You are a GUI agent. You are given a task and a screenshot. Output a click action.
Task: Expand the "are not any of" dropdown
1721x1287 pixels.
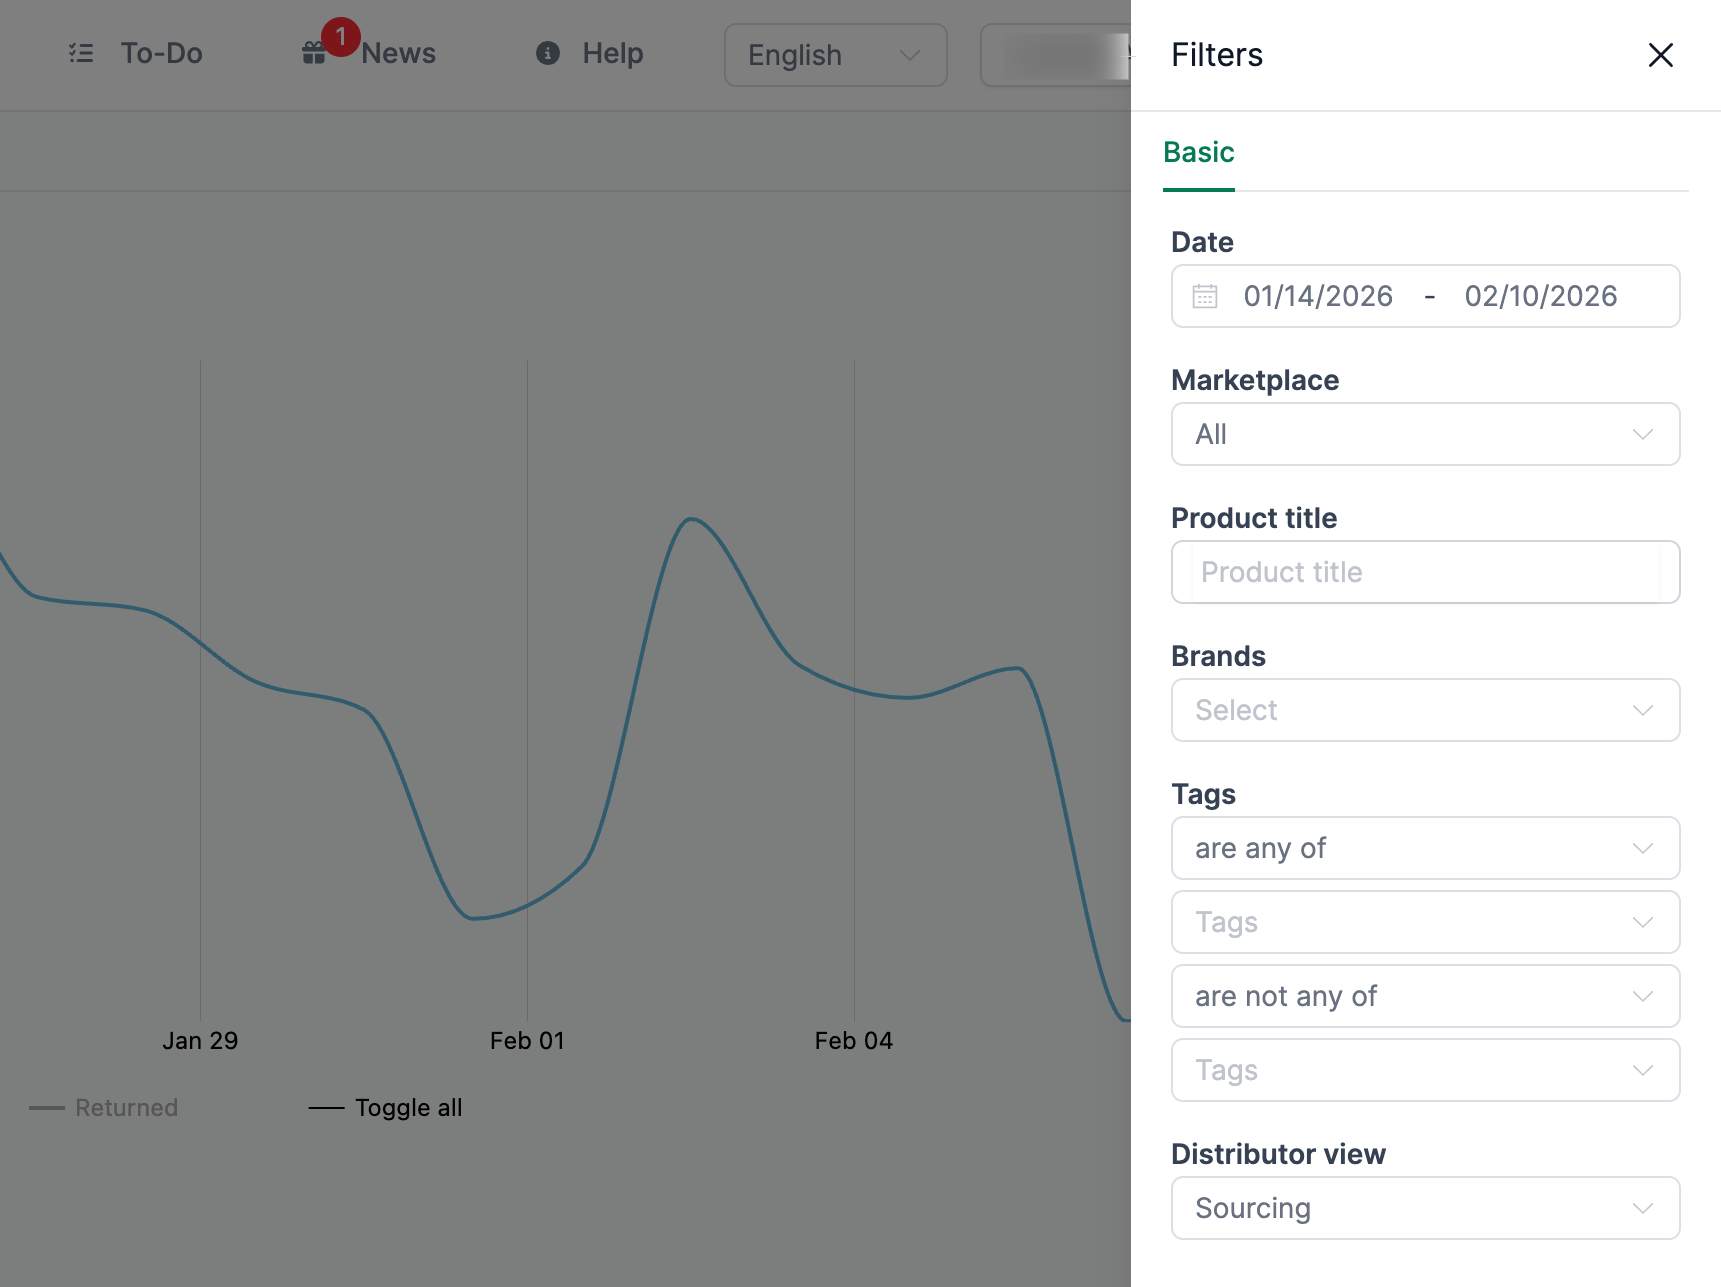pyautogui.click(x=1424, y=996)
